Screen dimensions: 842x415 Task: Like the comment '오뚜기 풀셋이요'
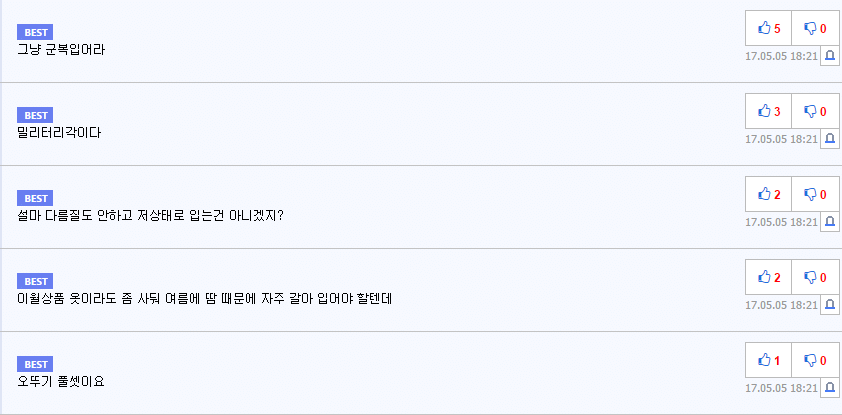768,360
